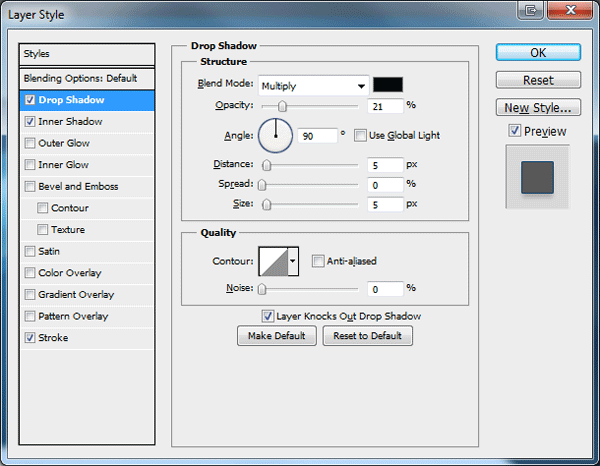Viewport: 600px width, 466px height.
Task: Tick the Texture sub-option checkbox
Action: tap(42, 230)
